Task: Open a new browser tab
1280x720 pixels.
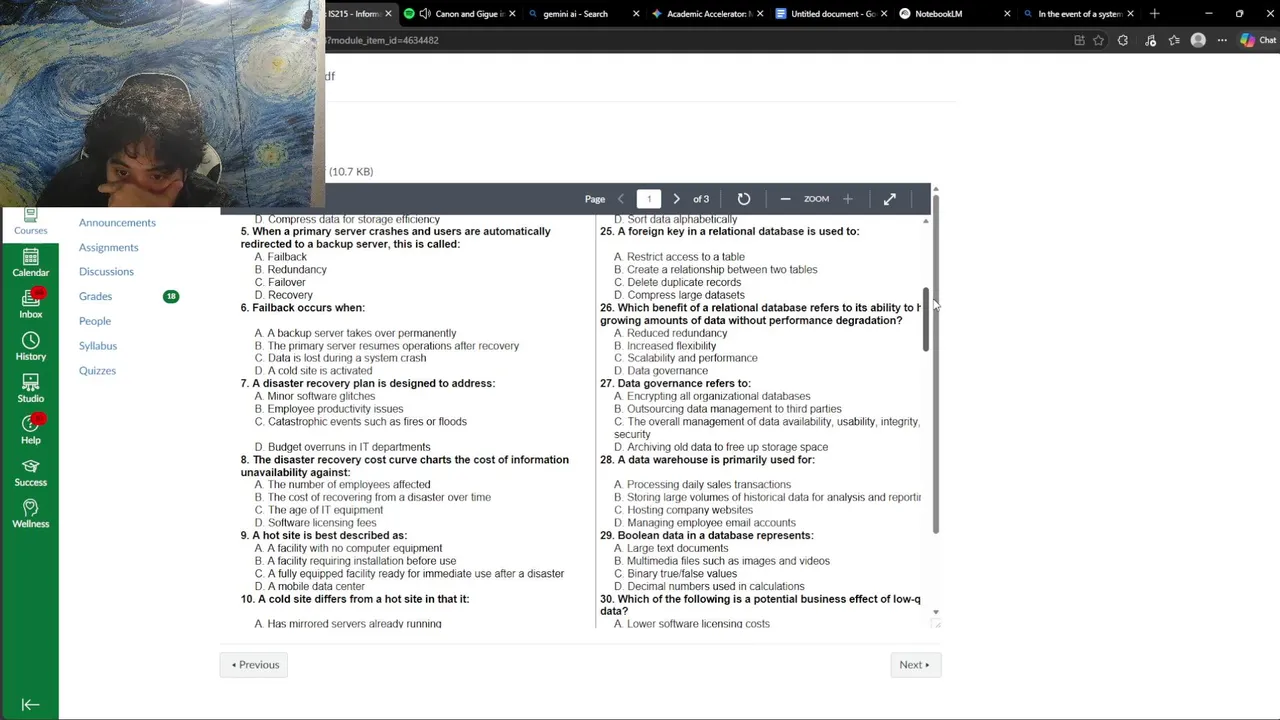Action: pyautogui.click(x=1155, y=14)
